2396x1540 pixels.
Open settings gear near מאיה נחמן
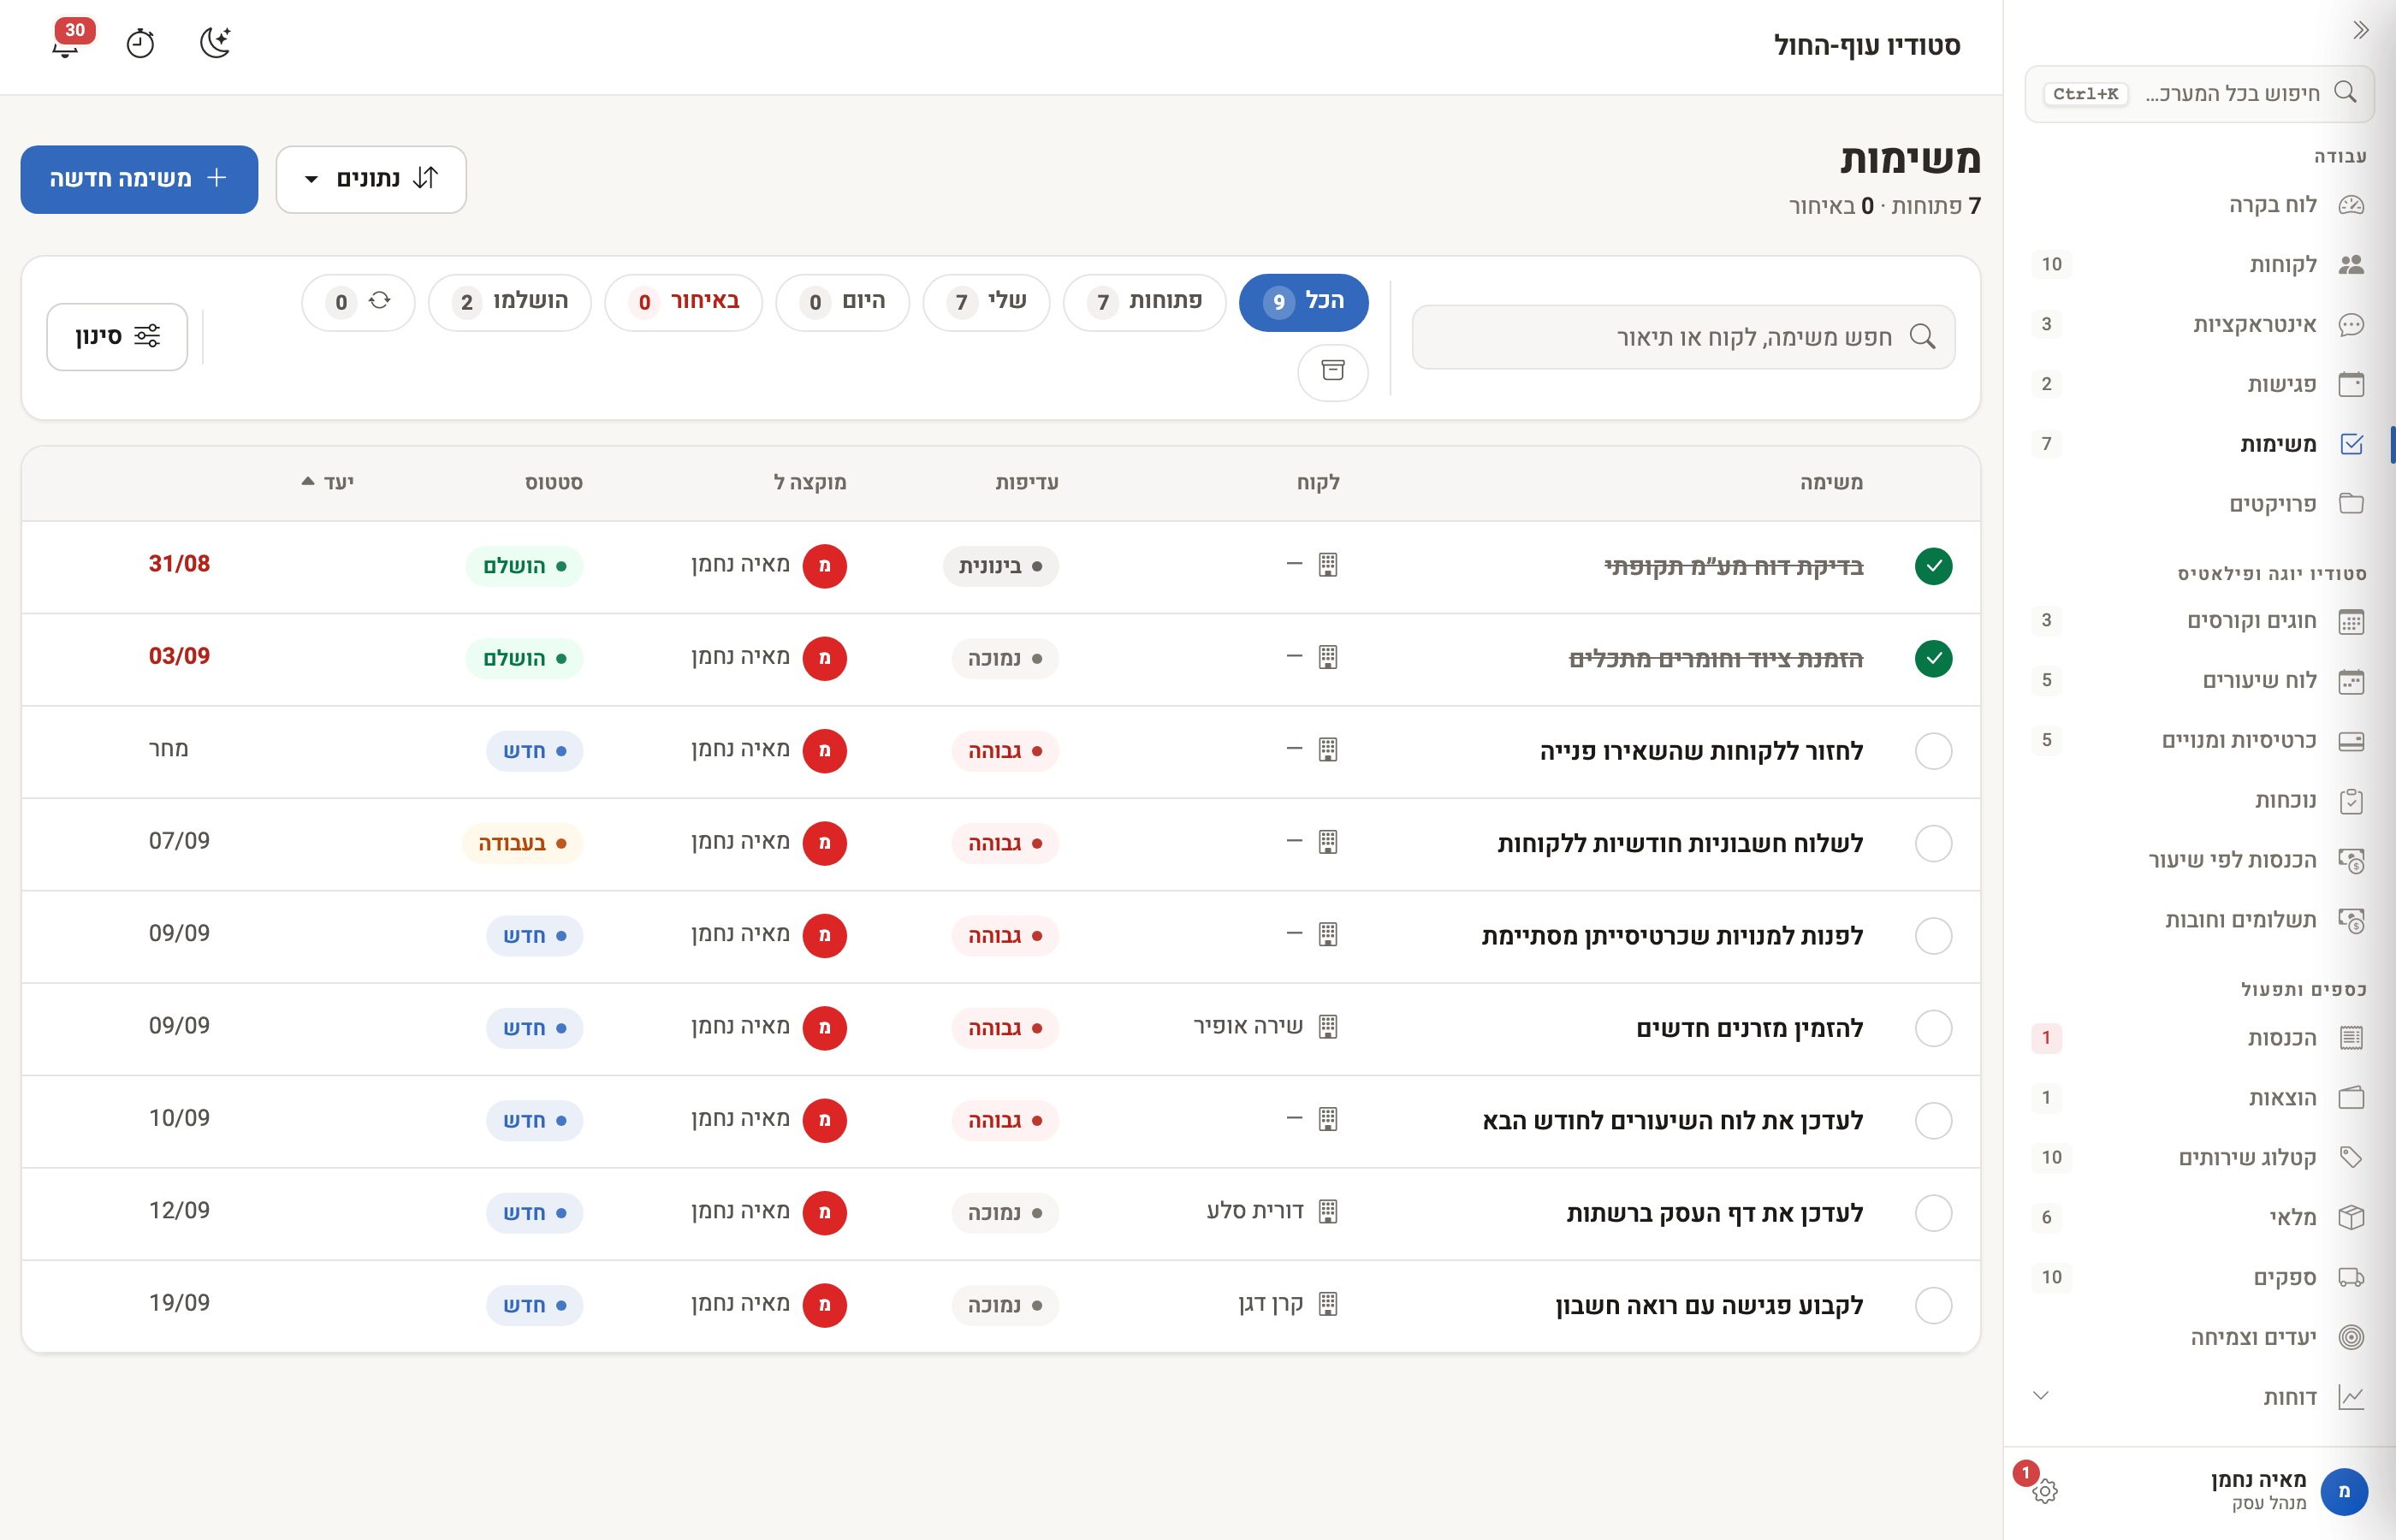coord(2045,1491)
